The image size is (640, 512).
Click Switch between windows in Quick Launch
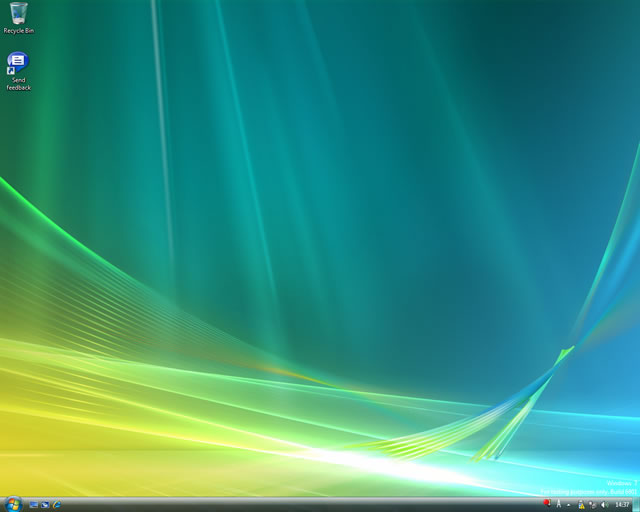[45, 505]
